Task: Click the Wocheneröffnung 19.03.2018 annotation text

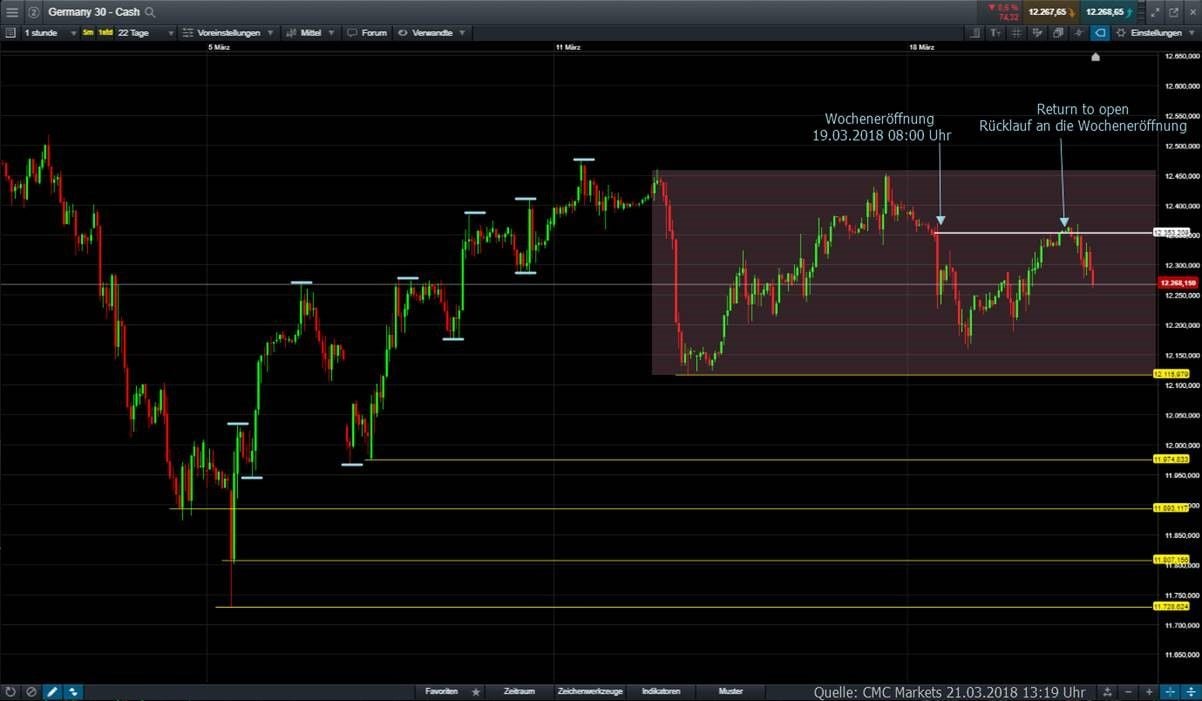Action: click(x=880, y=126)
